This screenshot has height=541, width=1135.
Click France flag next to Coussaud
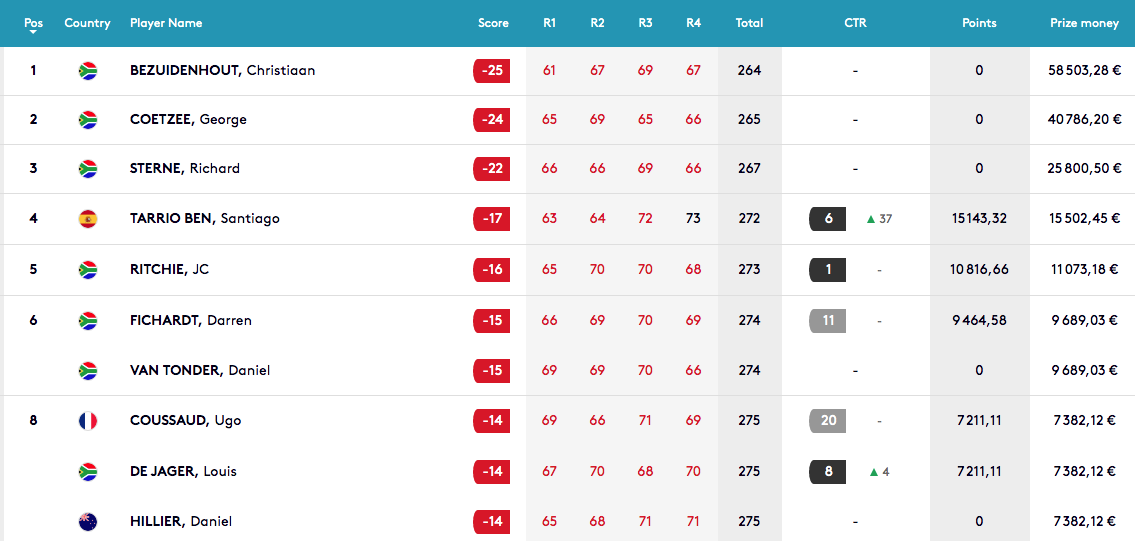pos(88,421)
